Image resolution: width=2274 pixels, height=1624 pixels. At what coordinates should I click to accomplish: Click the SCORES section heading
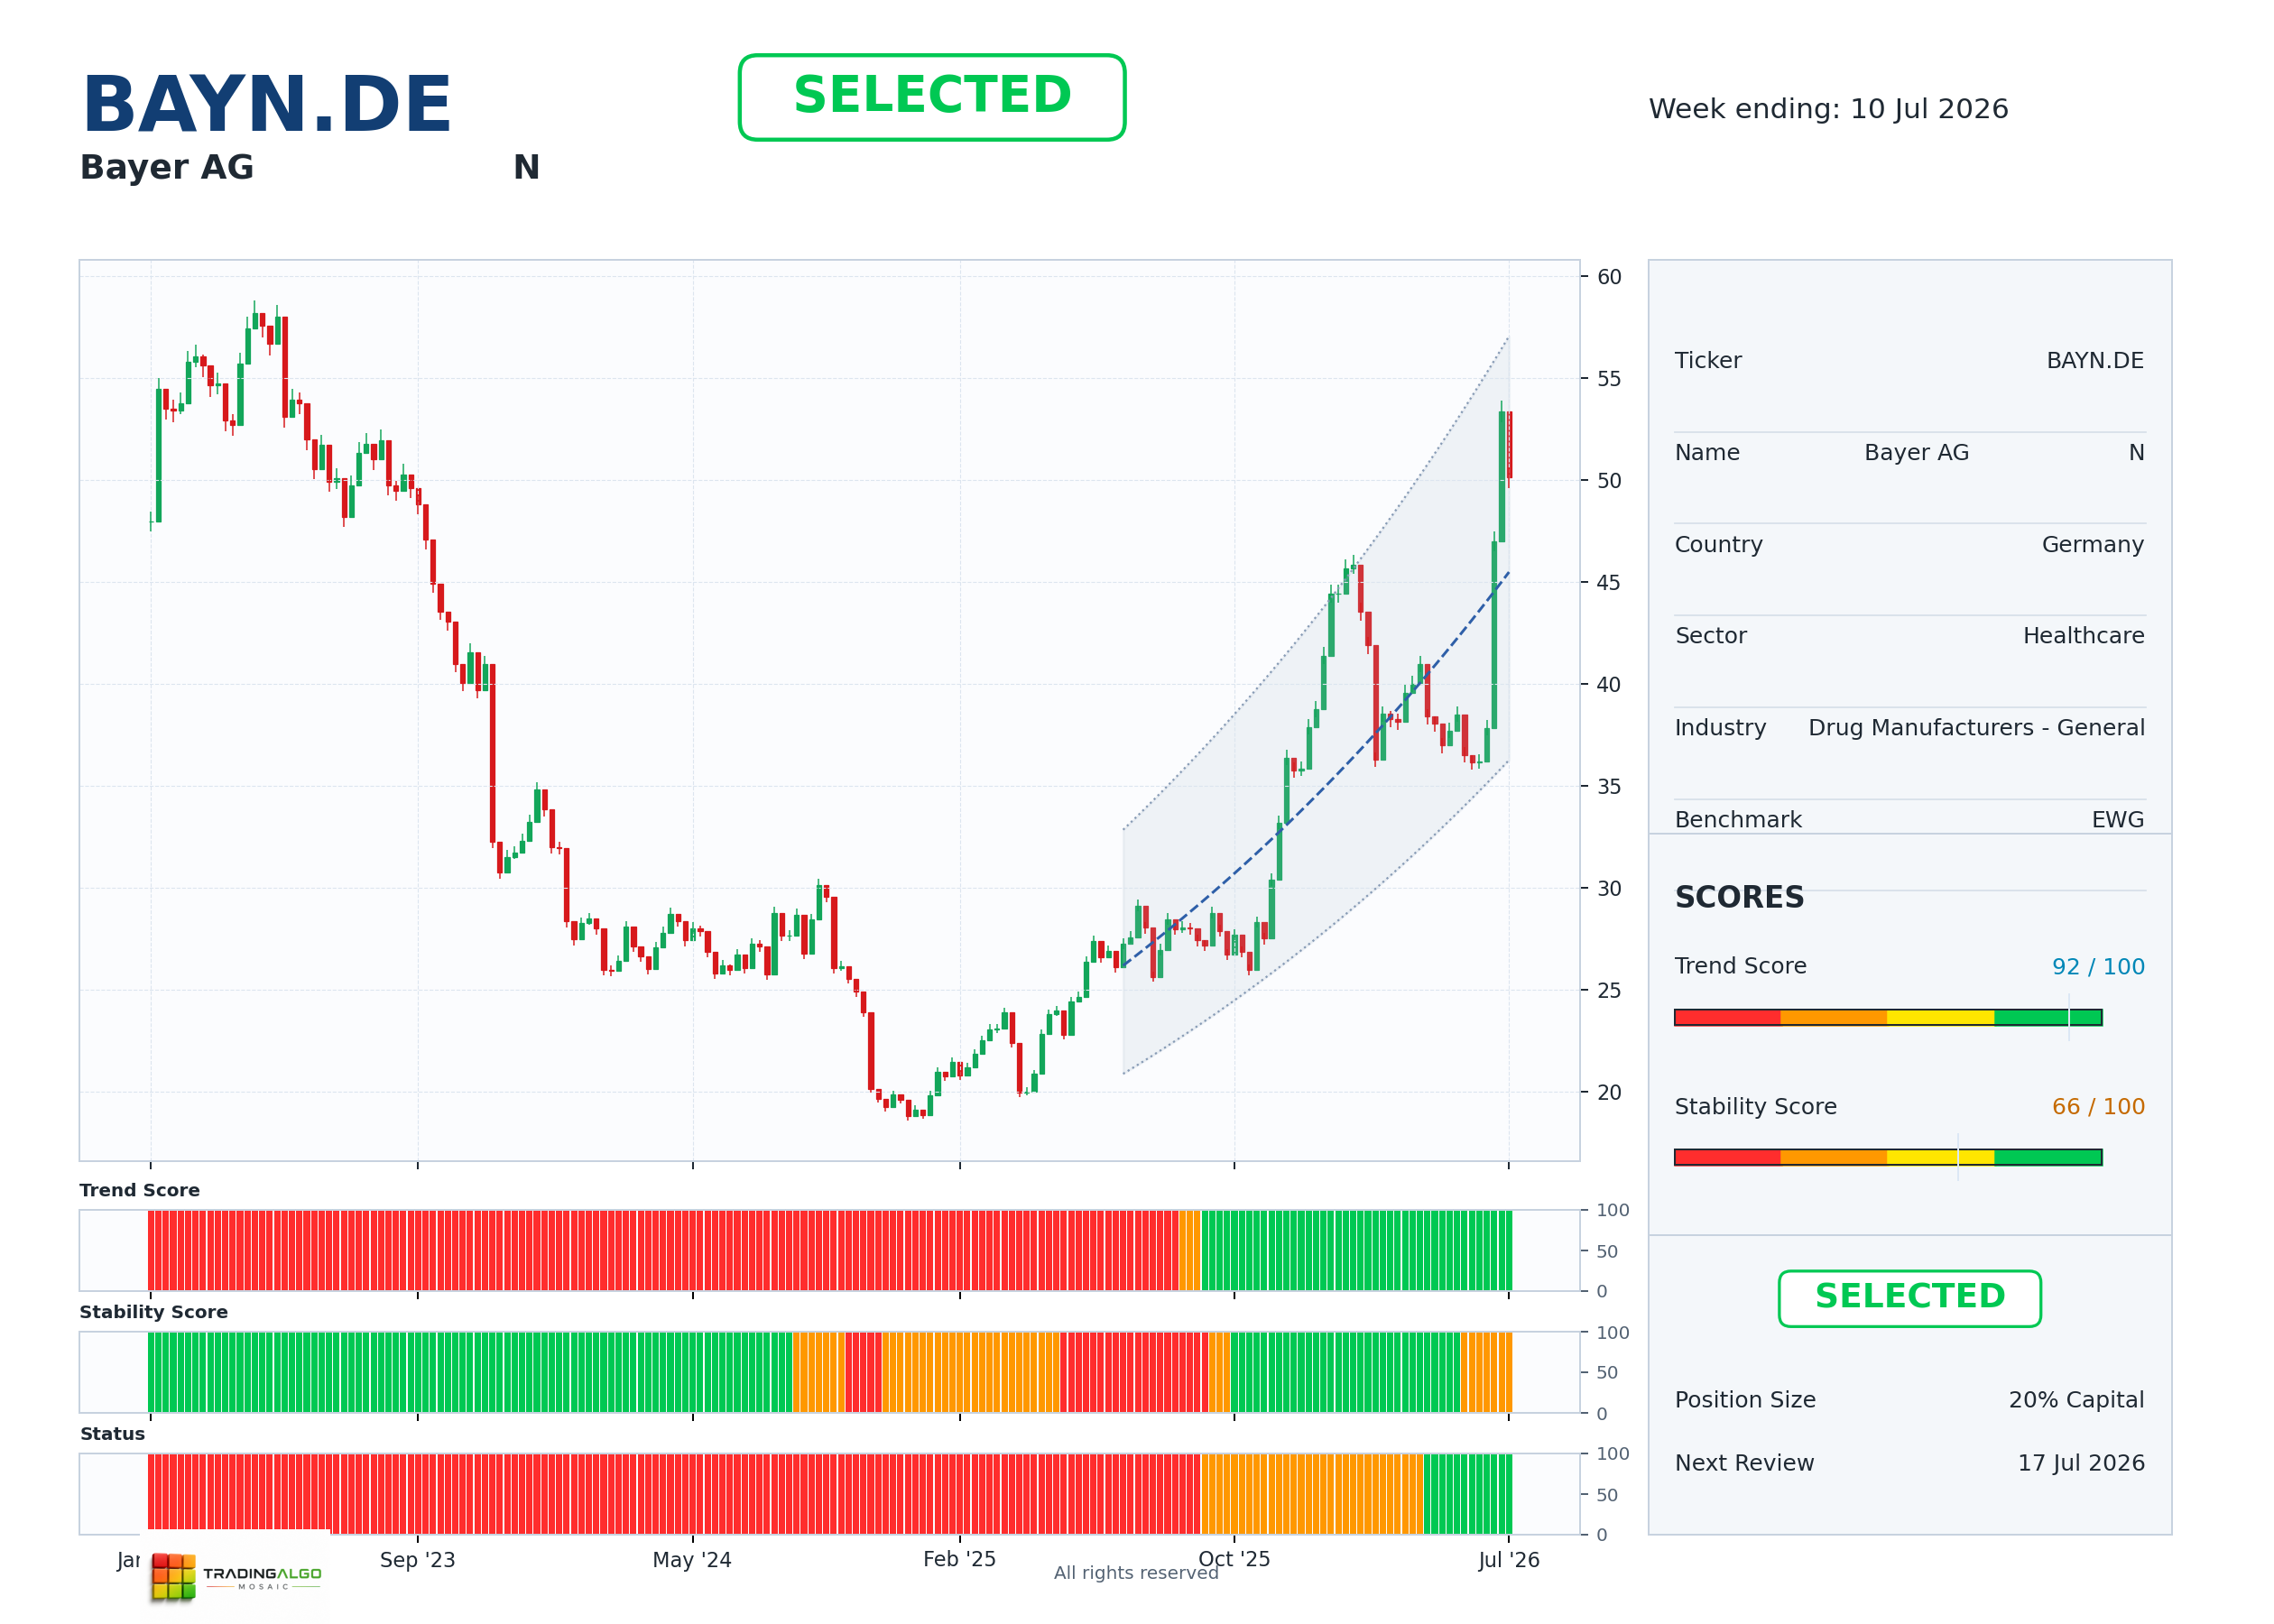click(x=1739, y=897)
